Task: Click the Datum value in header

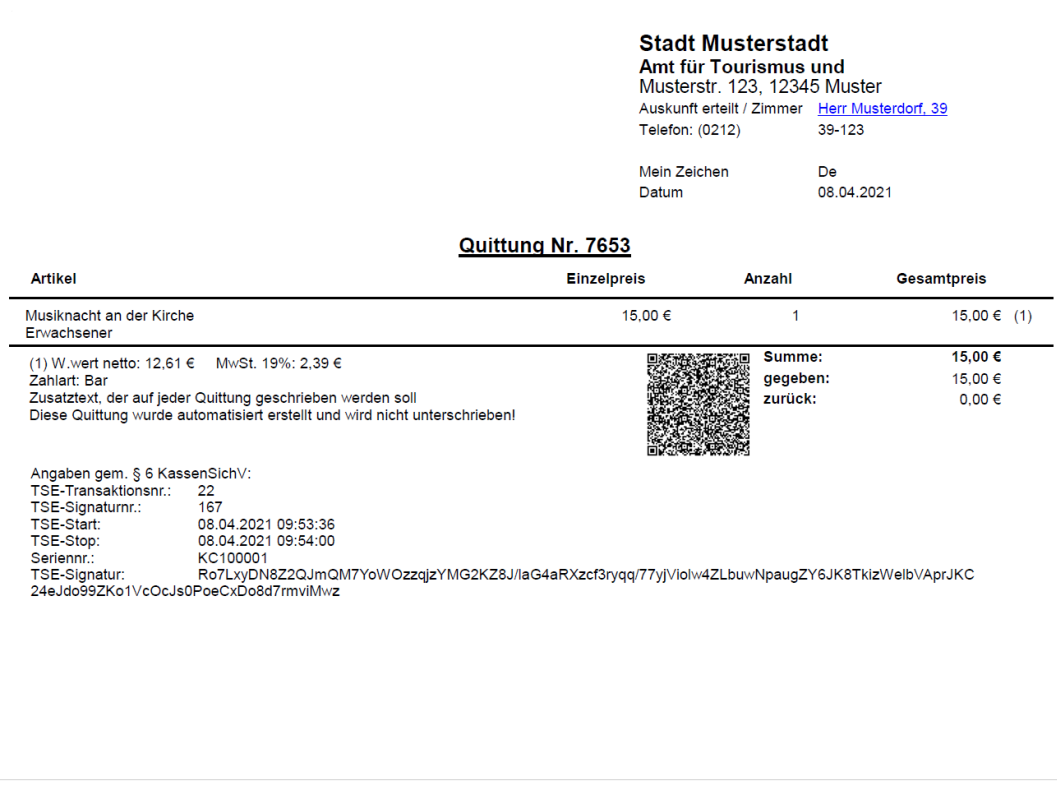Action: point(854,192)
